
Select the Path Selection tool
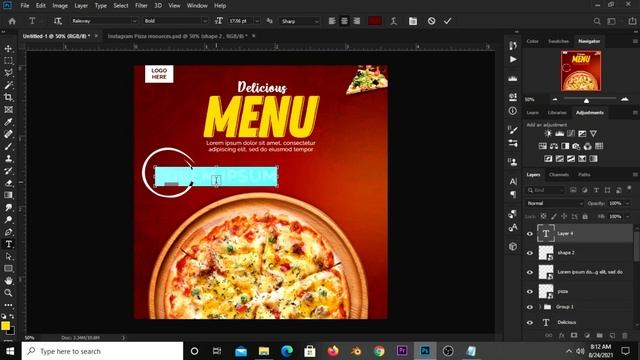coord(8,257)
